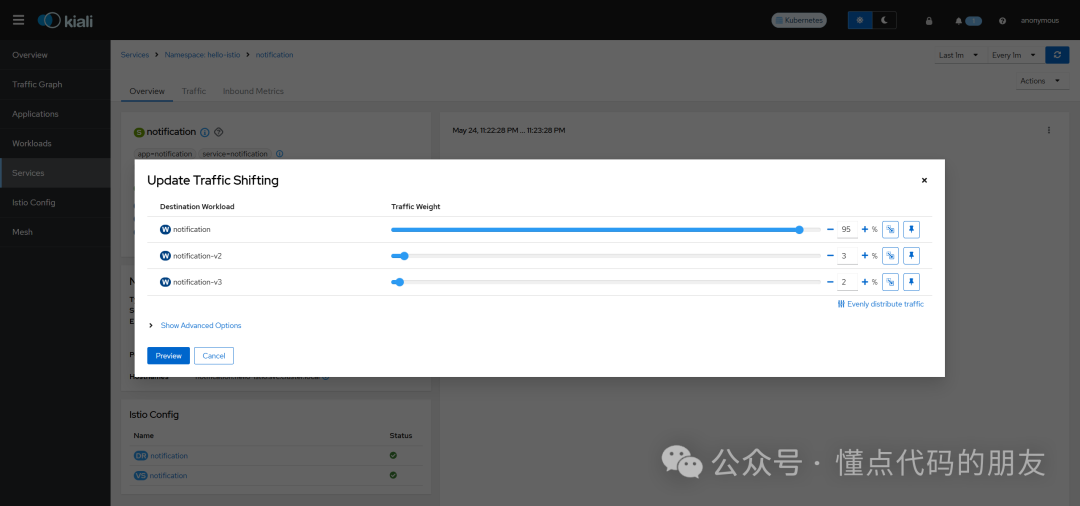Expand Show Advanced Options
This screenshot has width=1080, height=506.
(x=200, y=325)
